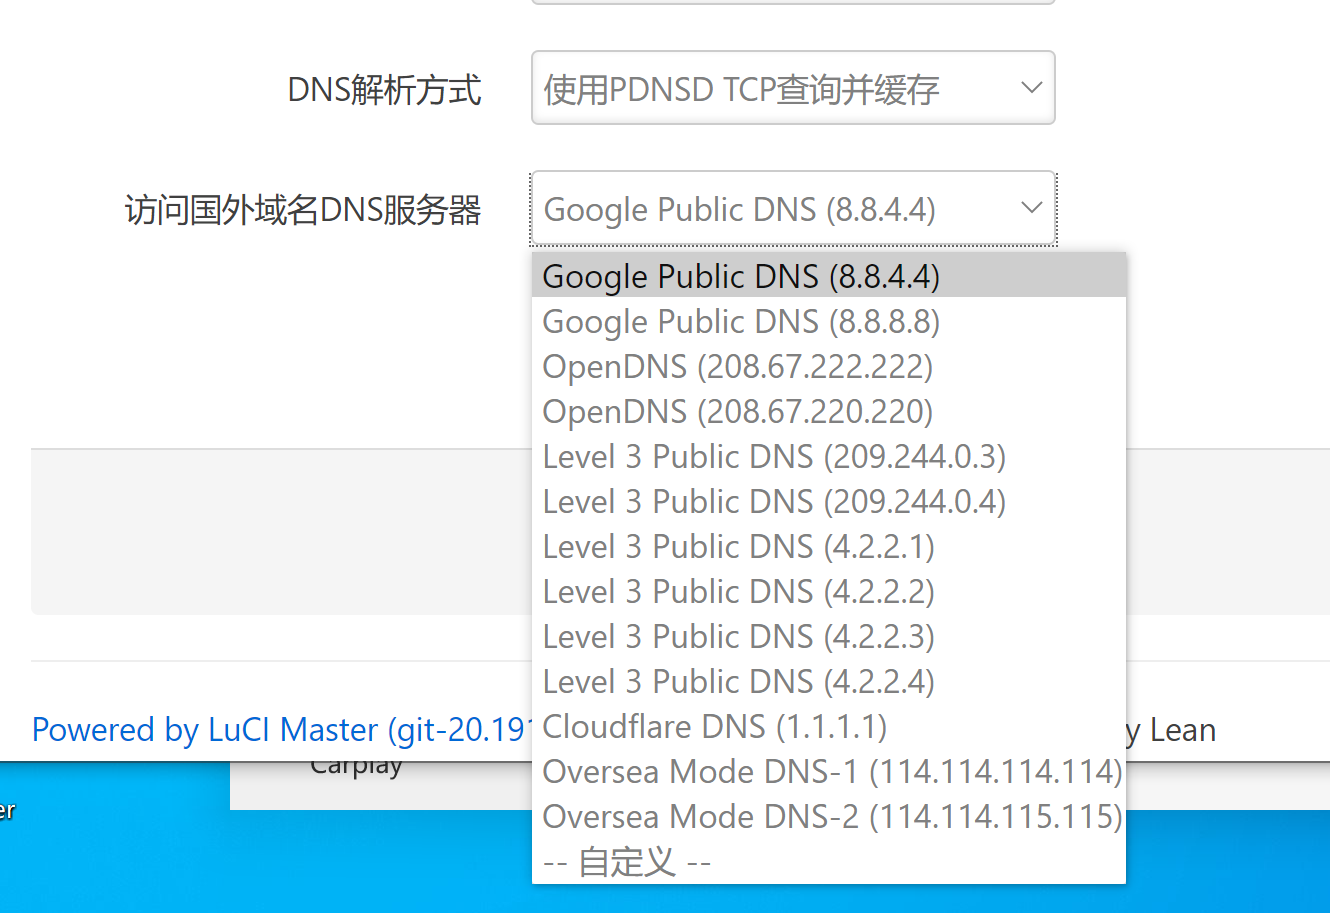Select Level 3 Public DNS (209.244.0.4)
The width and height of the screenshot is (1330, 913).
pos(774,501)
